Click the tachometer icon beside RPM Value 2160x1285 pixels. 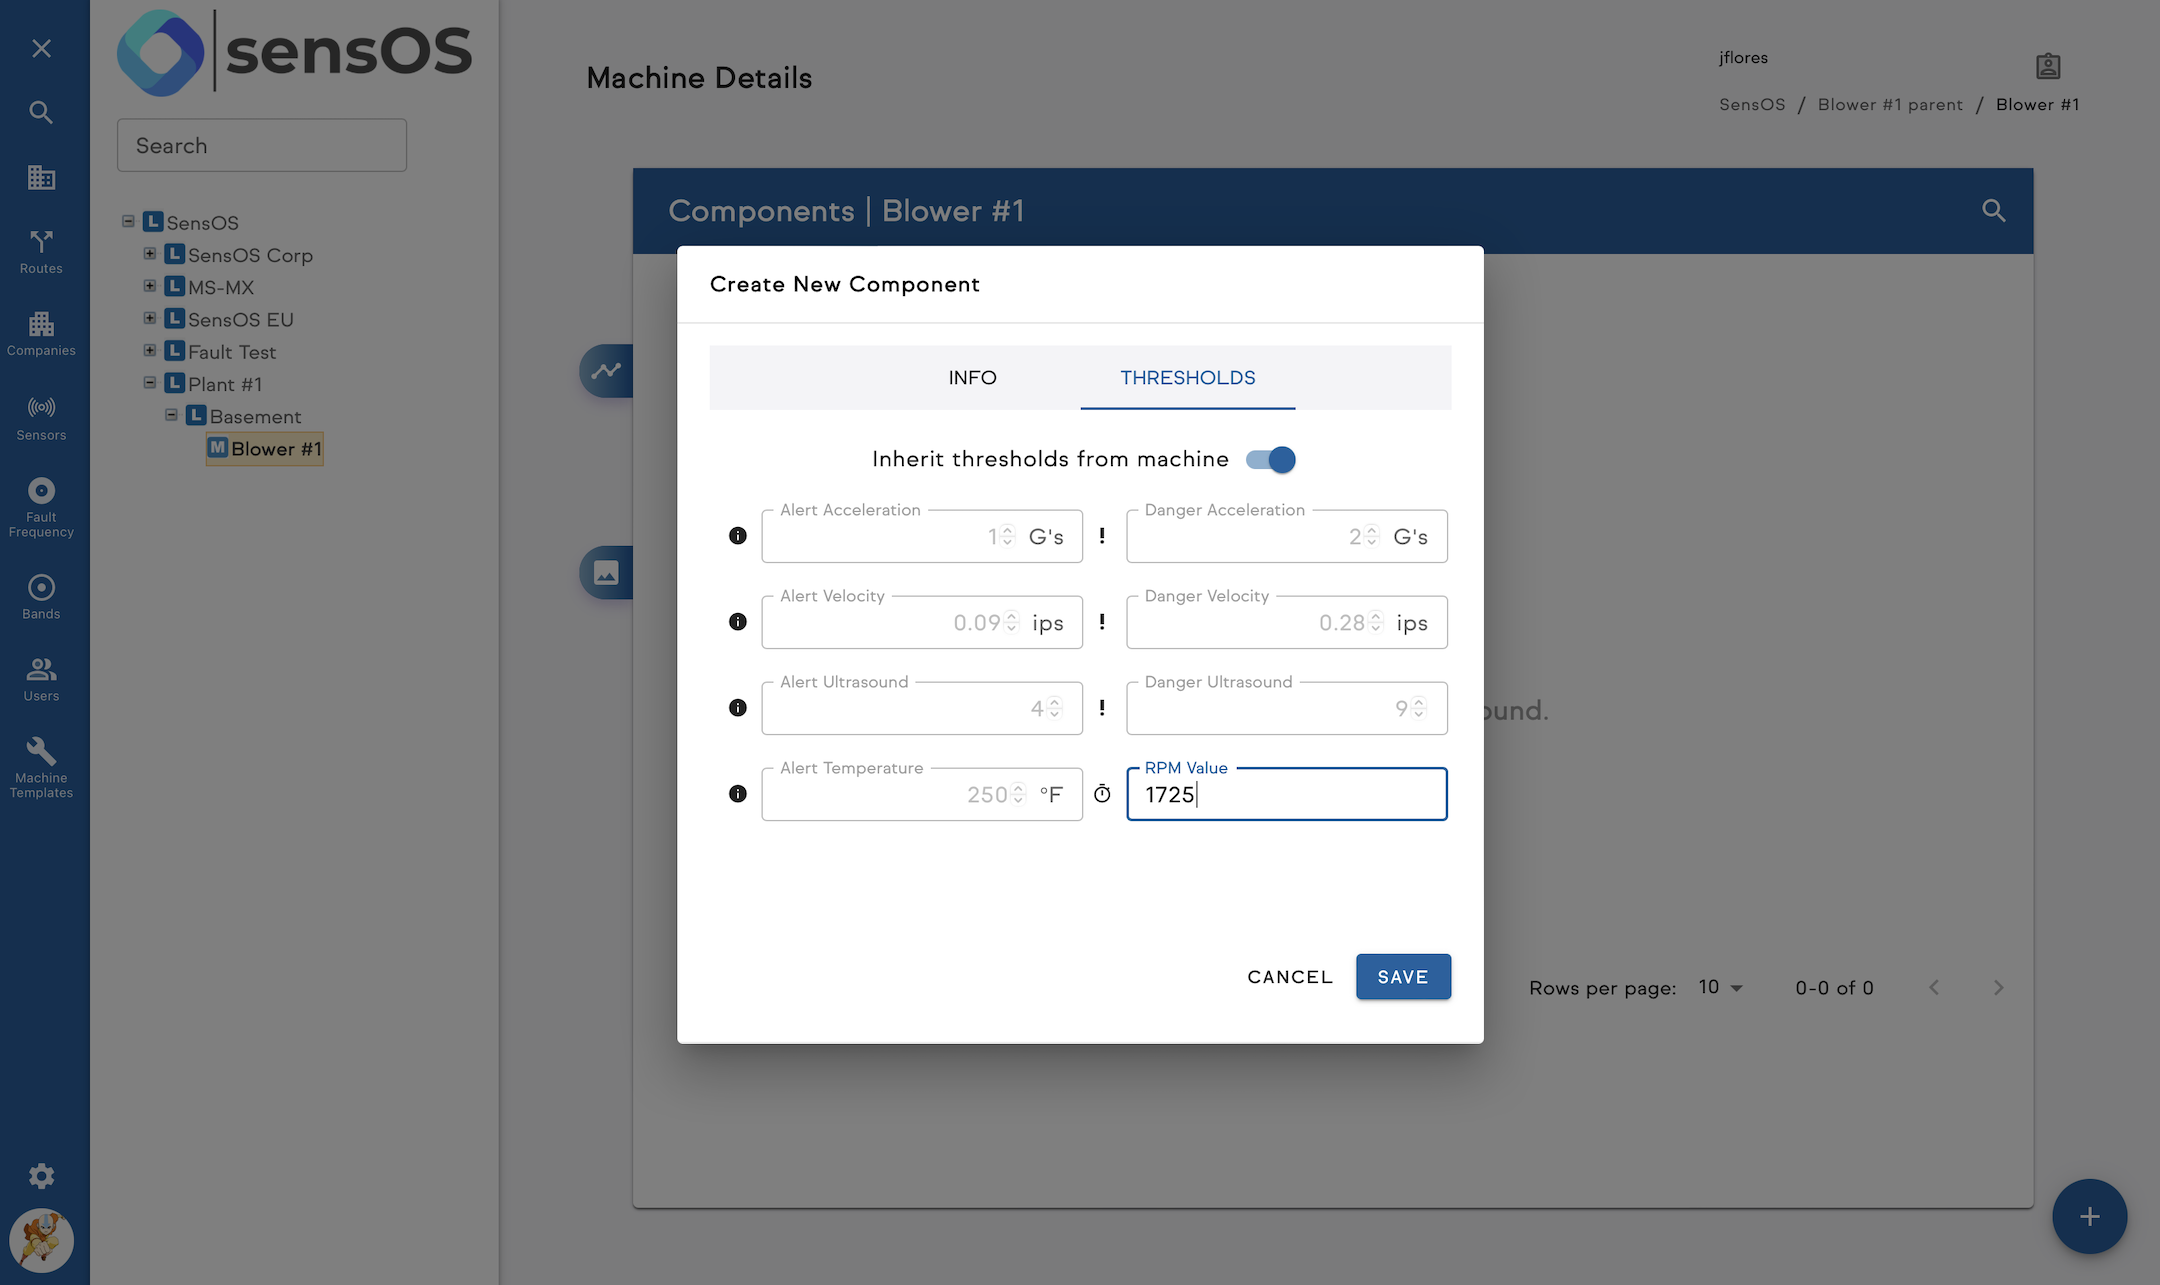click(x=1102, y=794)
